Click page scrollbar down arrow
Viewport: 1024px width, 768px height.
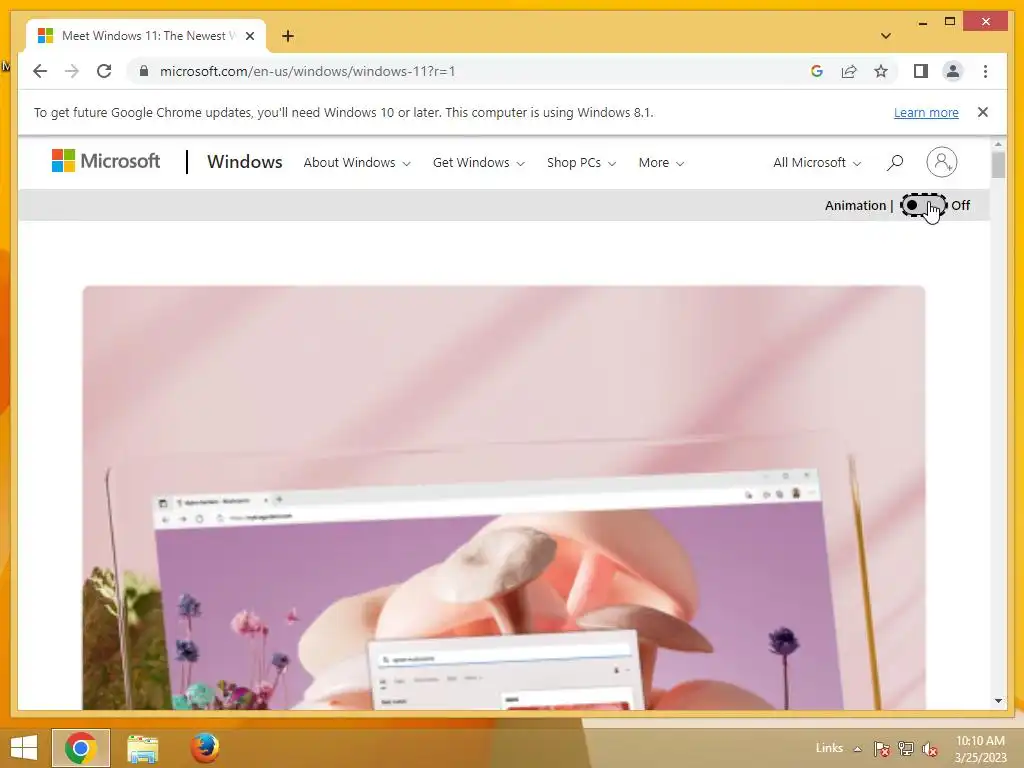[998, 701]
